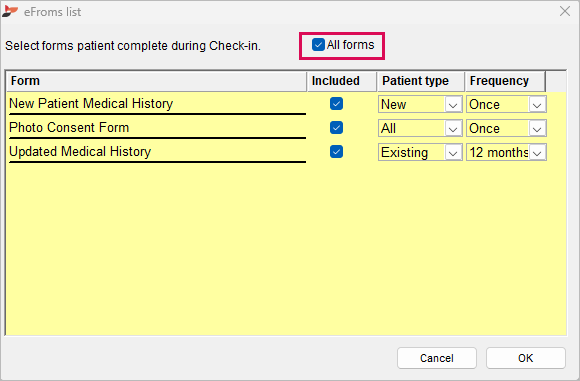Click the app logo icon in title bar
Image resolution: width=580 pixels, height=381 pixels.
coord(10,11)
